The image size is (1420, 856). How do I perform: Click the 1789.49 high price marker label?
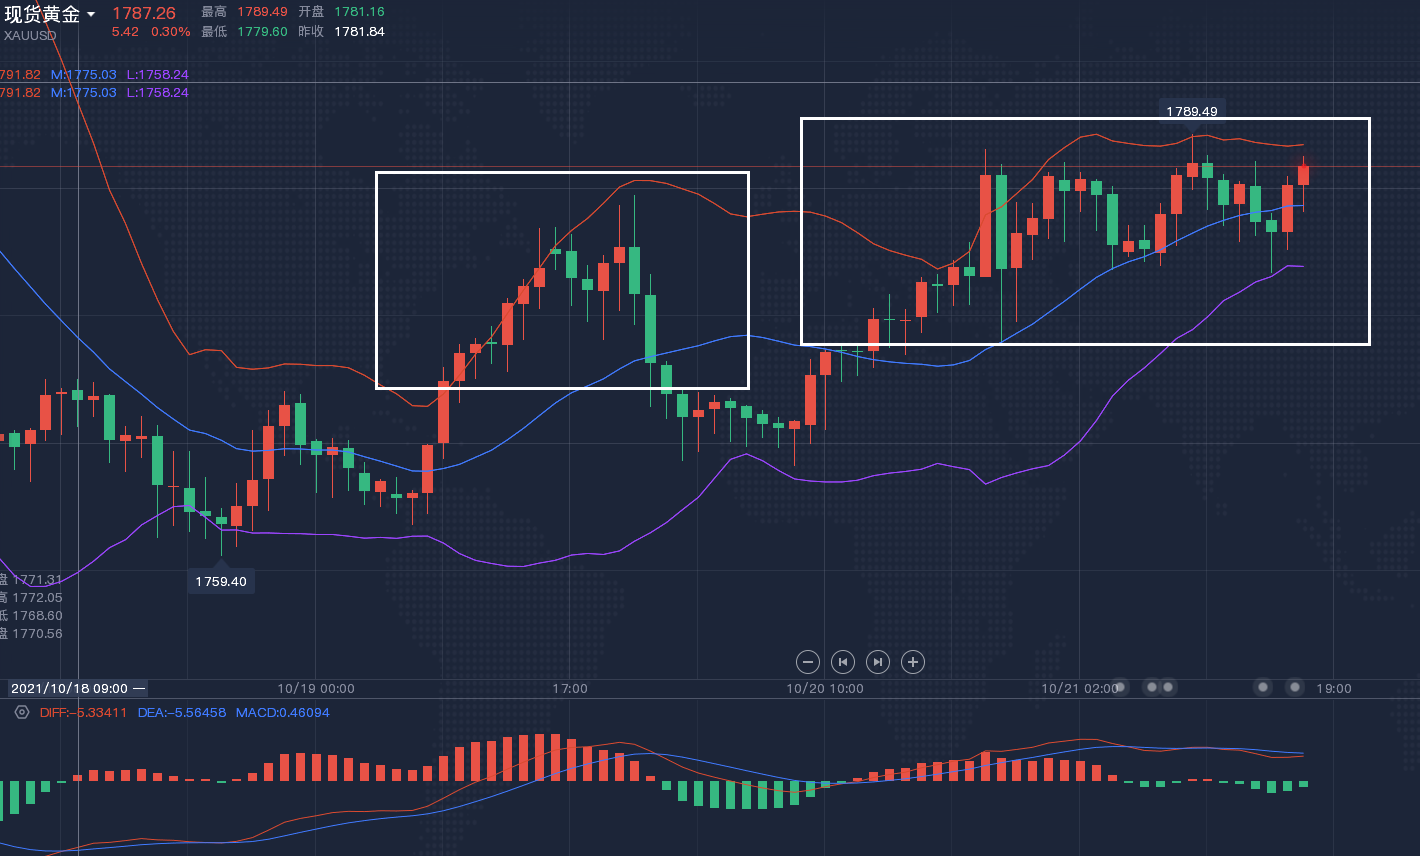(1192, 111)
